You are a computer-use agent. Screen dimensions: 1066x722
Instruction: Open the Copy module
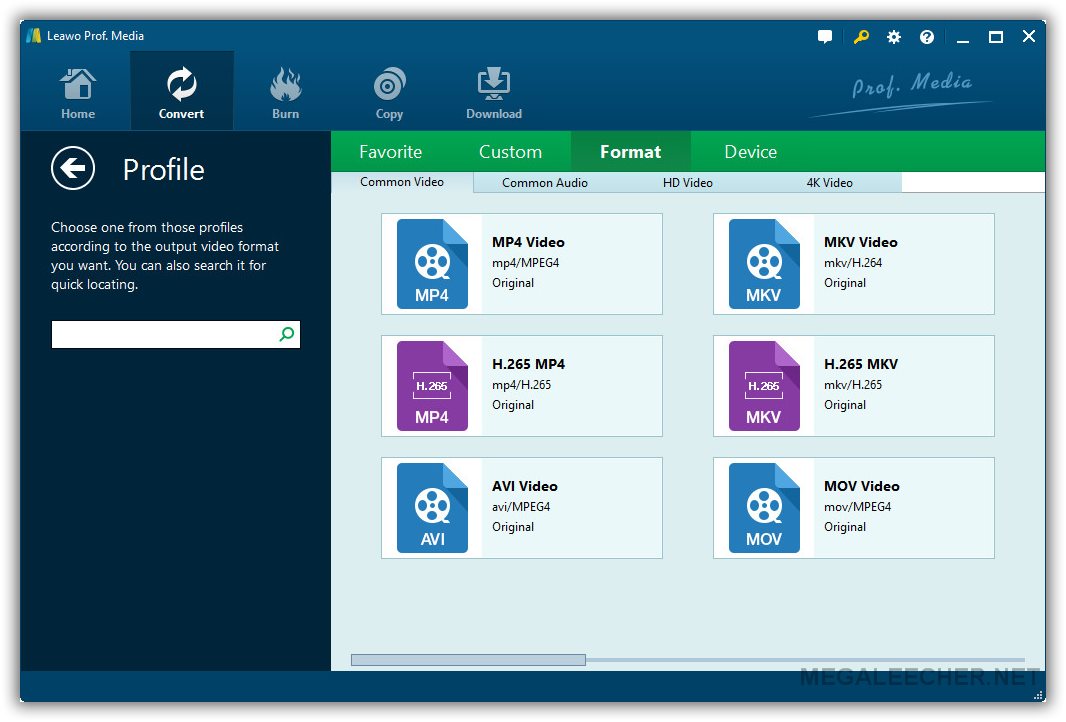[x=390, y=94]
